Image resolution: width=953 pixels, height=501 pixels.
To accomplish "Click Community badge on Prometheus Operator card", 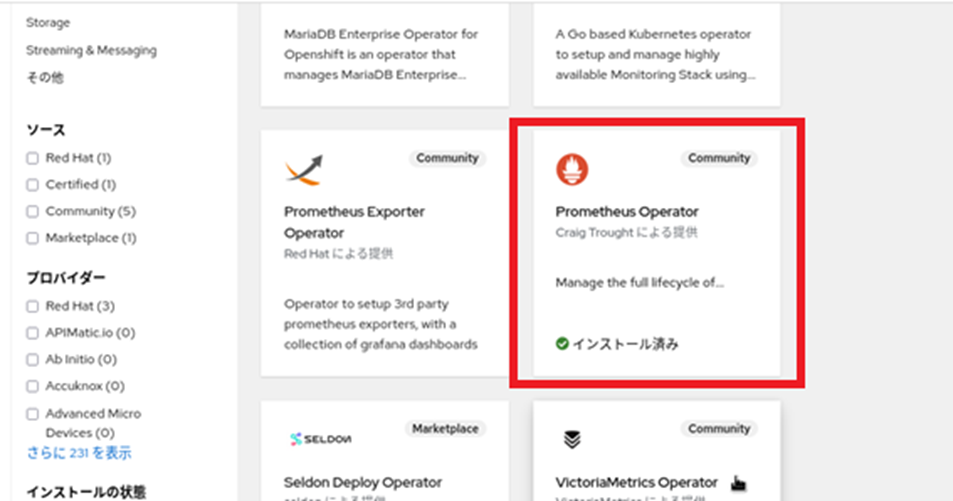I will click(719, 158).
